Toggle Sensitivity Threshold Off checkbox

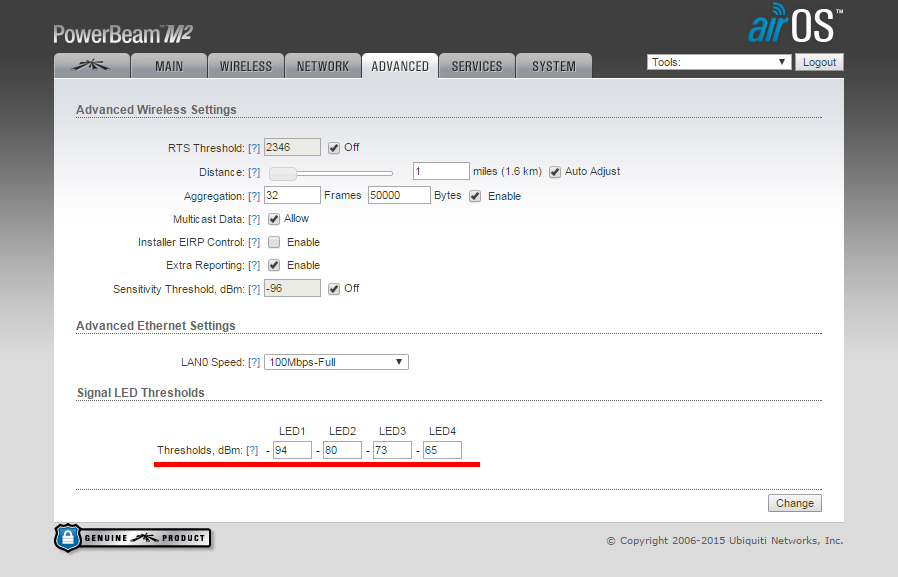(334, 289)
